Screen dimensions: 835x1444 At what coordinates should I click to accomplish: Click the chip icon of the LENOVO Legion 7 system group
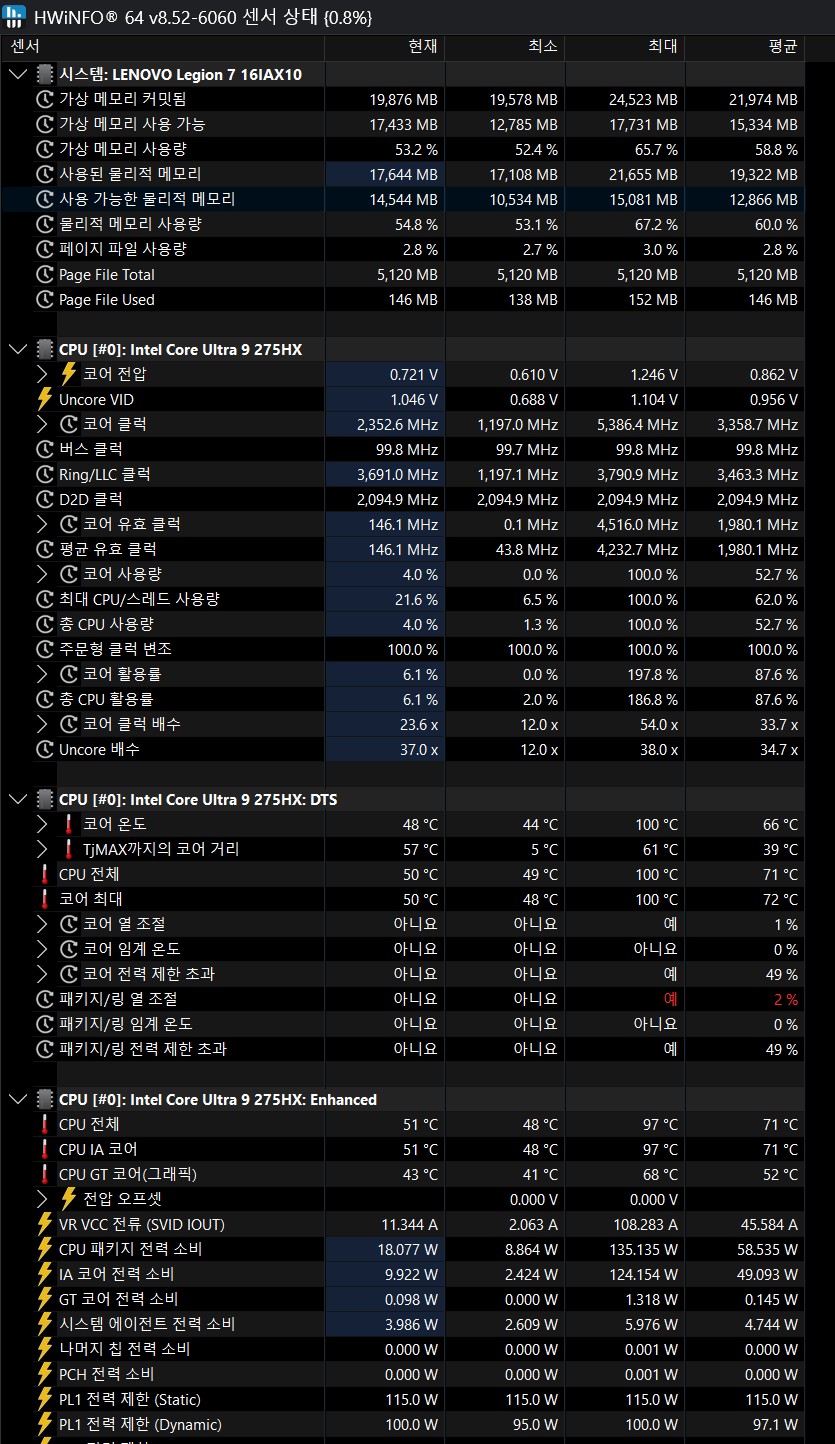(x=44, y=74)
